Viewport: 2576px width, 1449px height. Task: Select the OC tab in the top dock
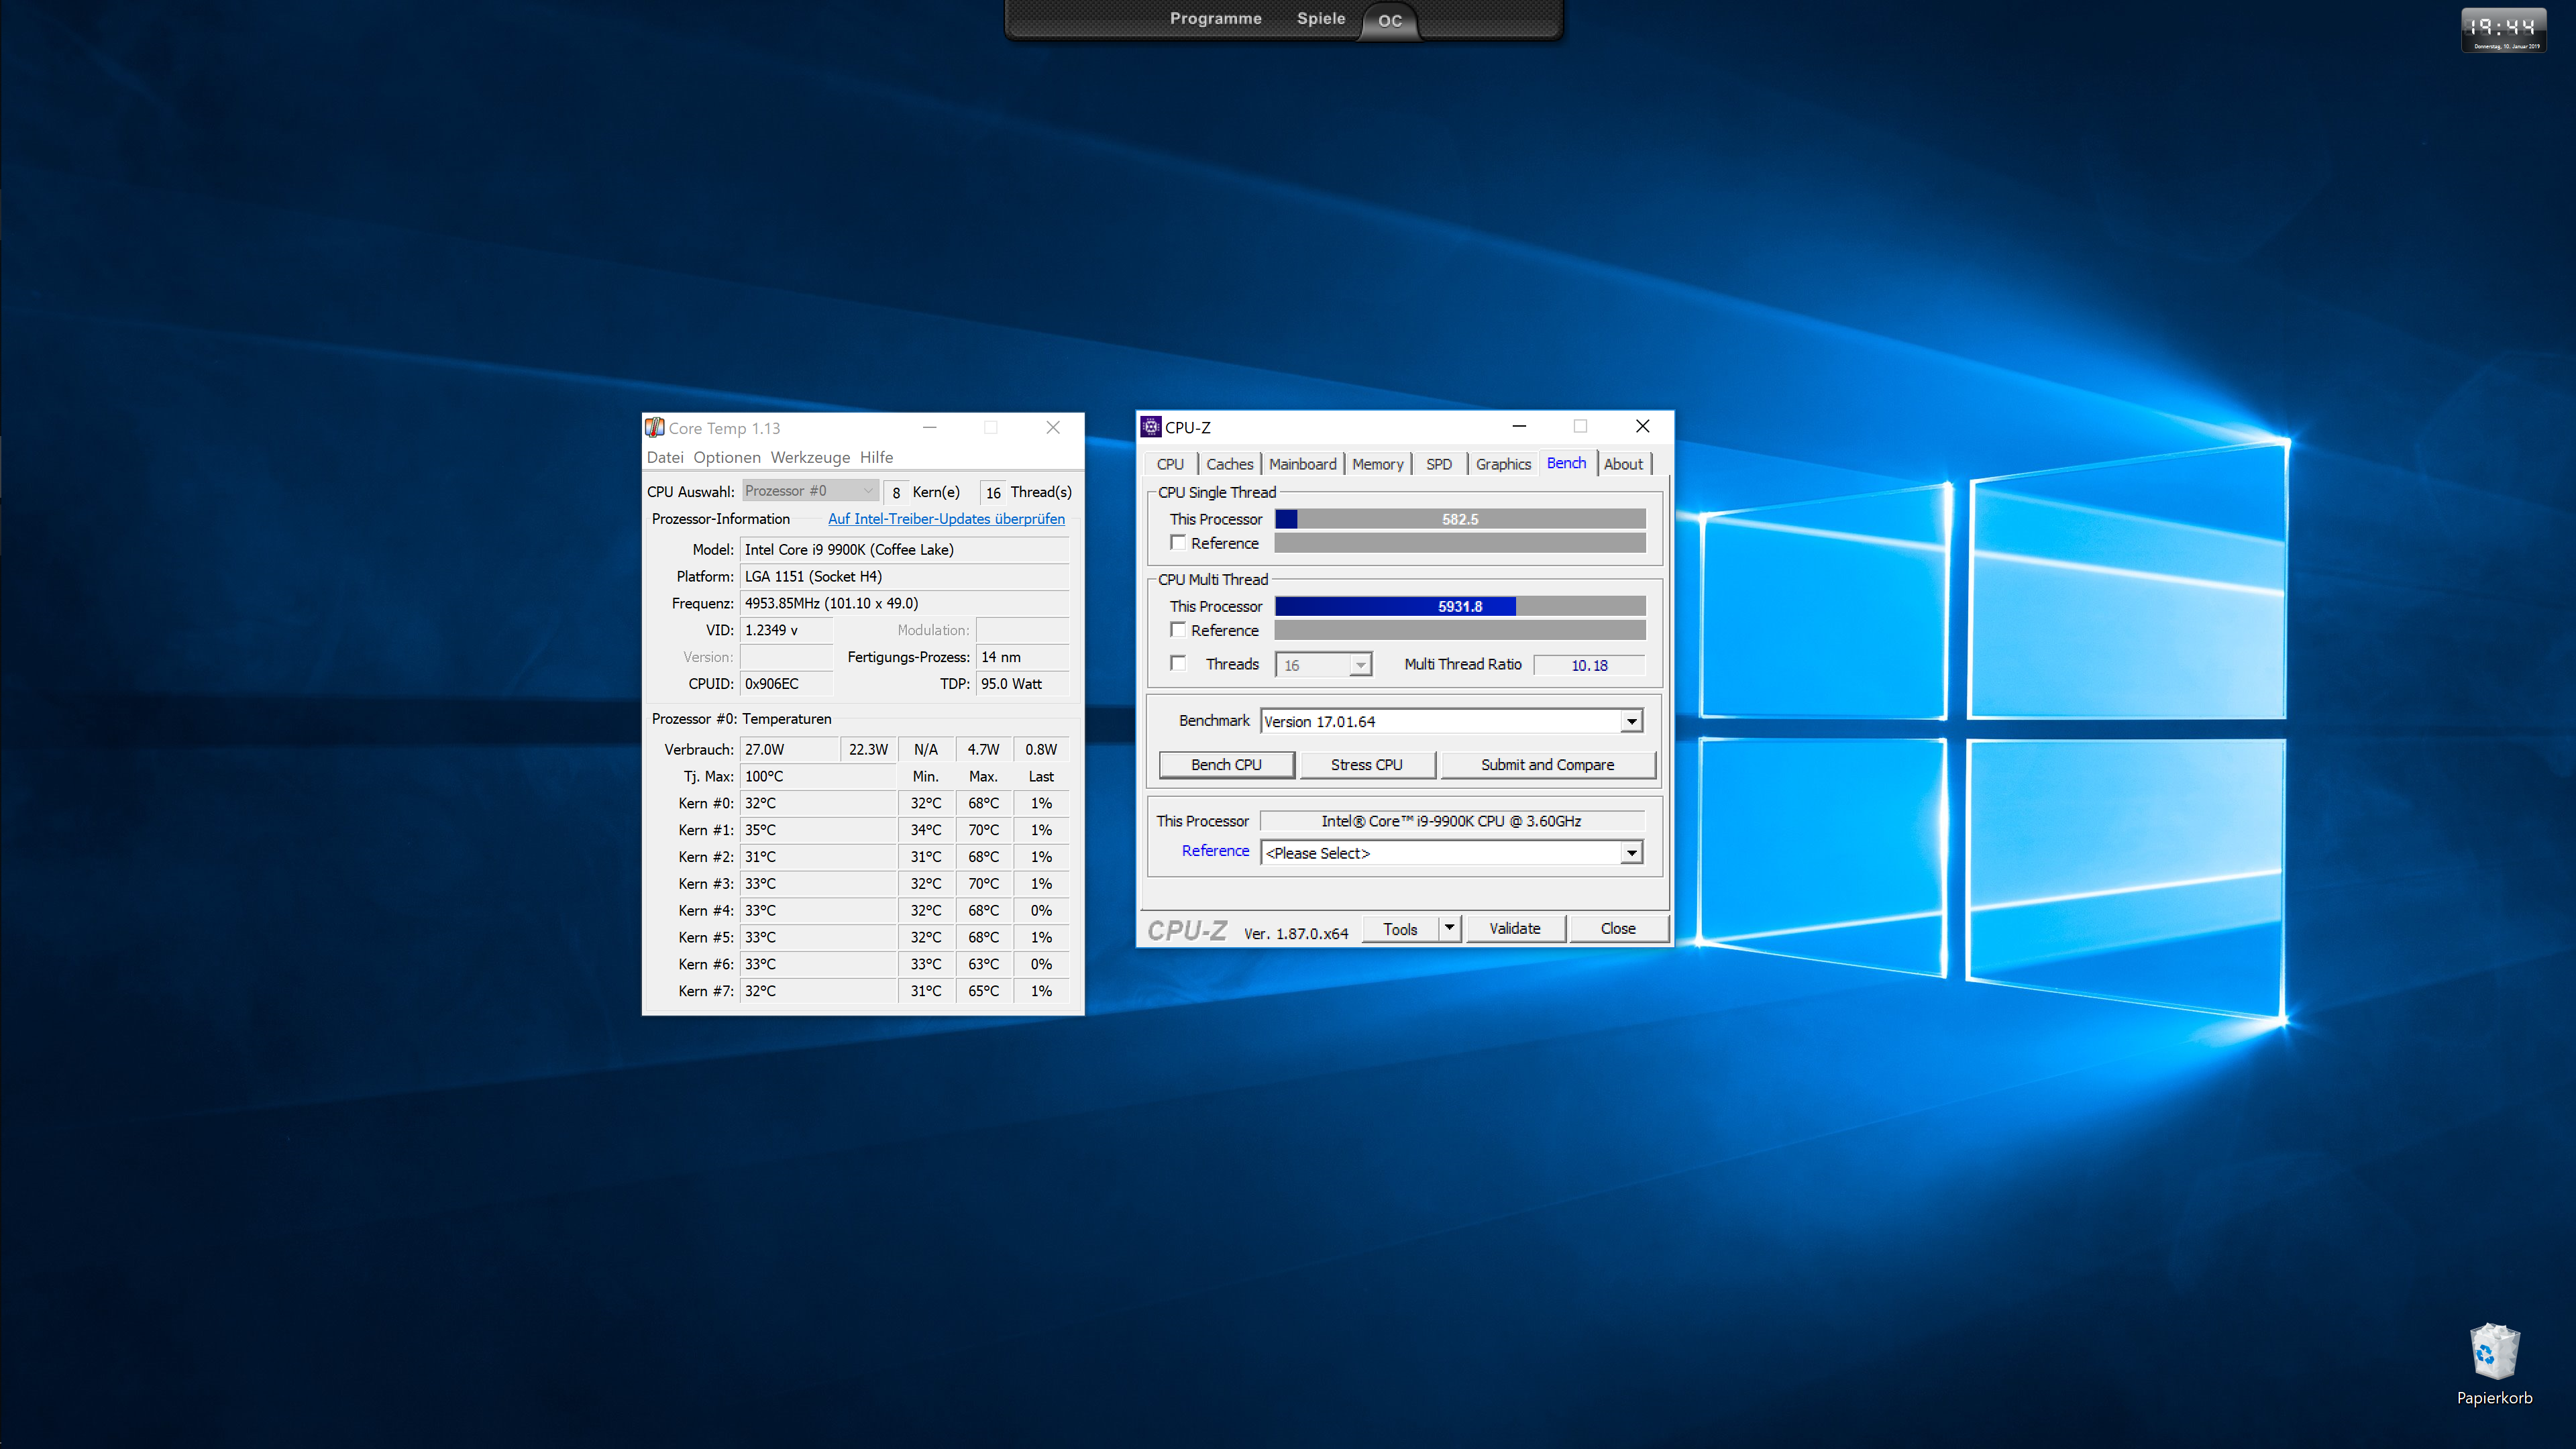pyautogui.click(x=1389, y=21)
